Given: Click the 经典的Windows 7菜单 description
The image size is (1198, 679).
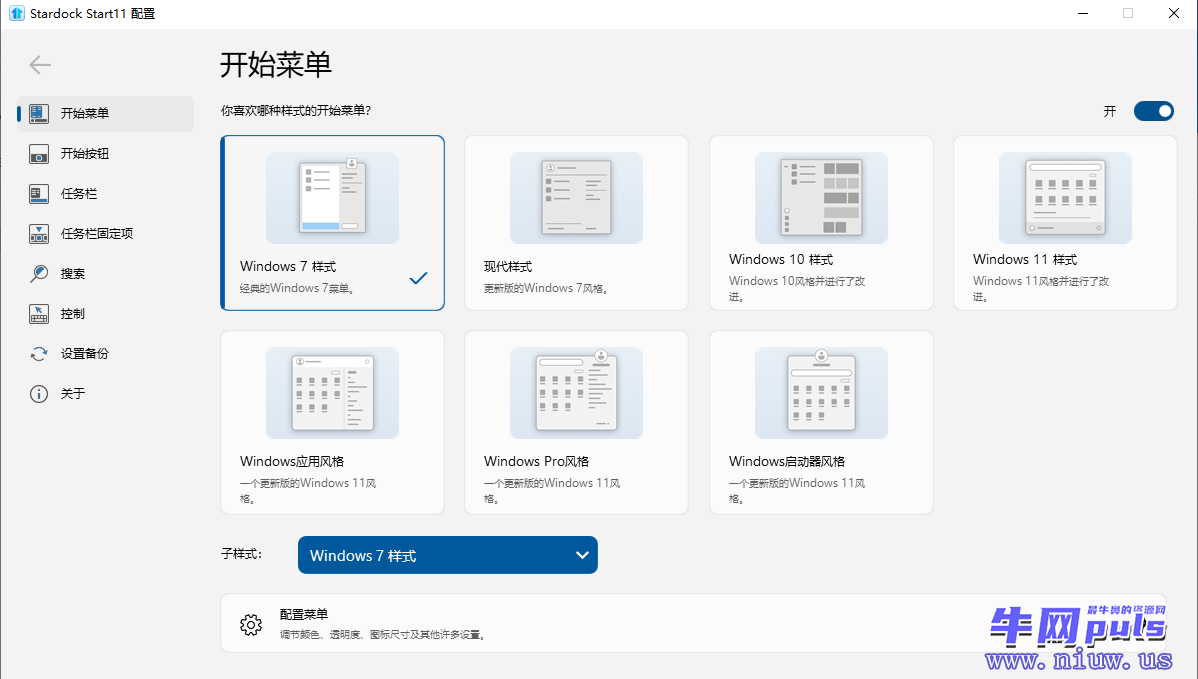Looking at the screenshot, I should 296,289.
